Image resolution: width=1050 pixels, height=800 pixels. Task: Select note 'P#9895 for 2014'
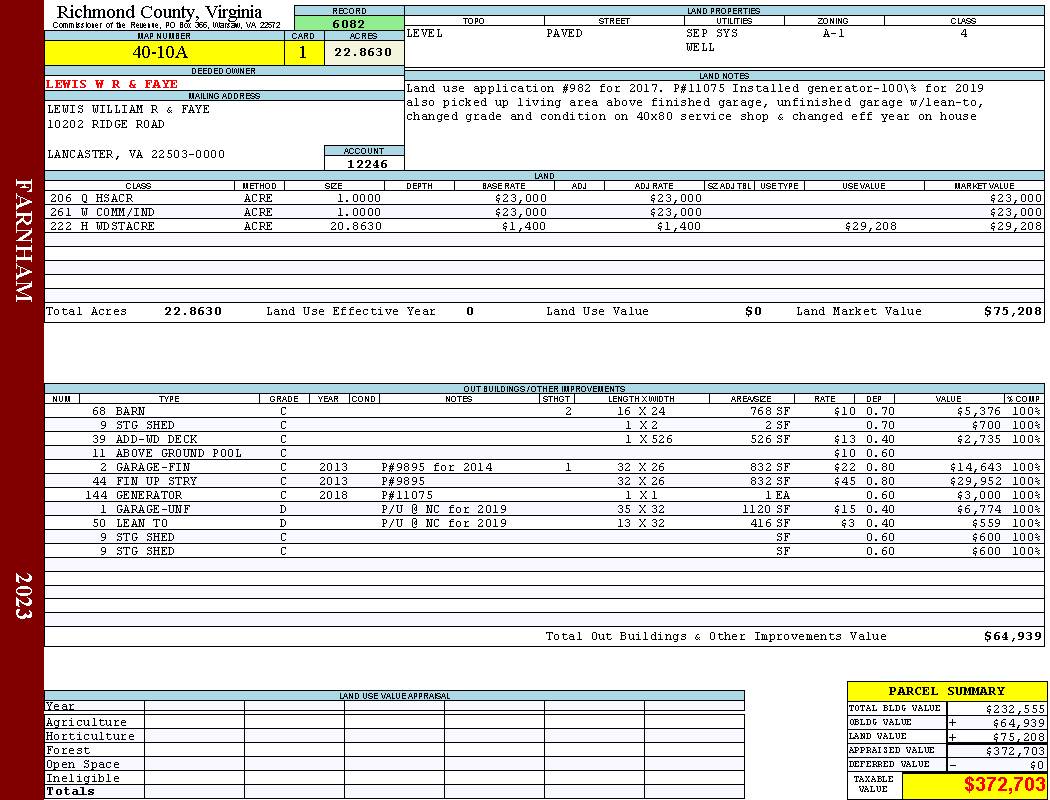pyautogui.click(x=437, y=467)
